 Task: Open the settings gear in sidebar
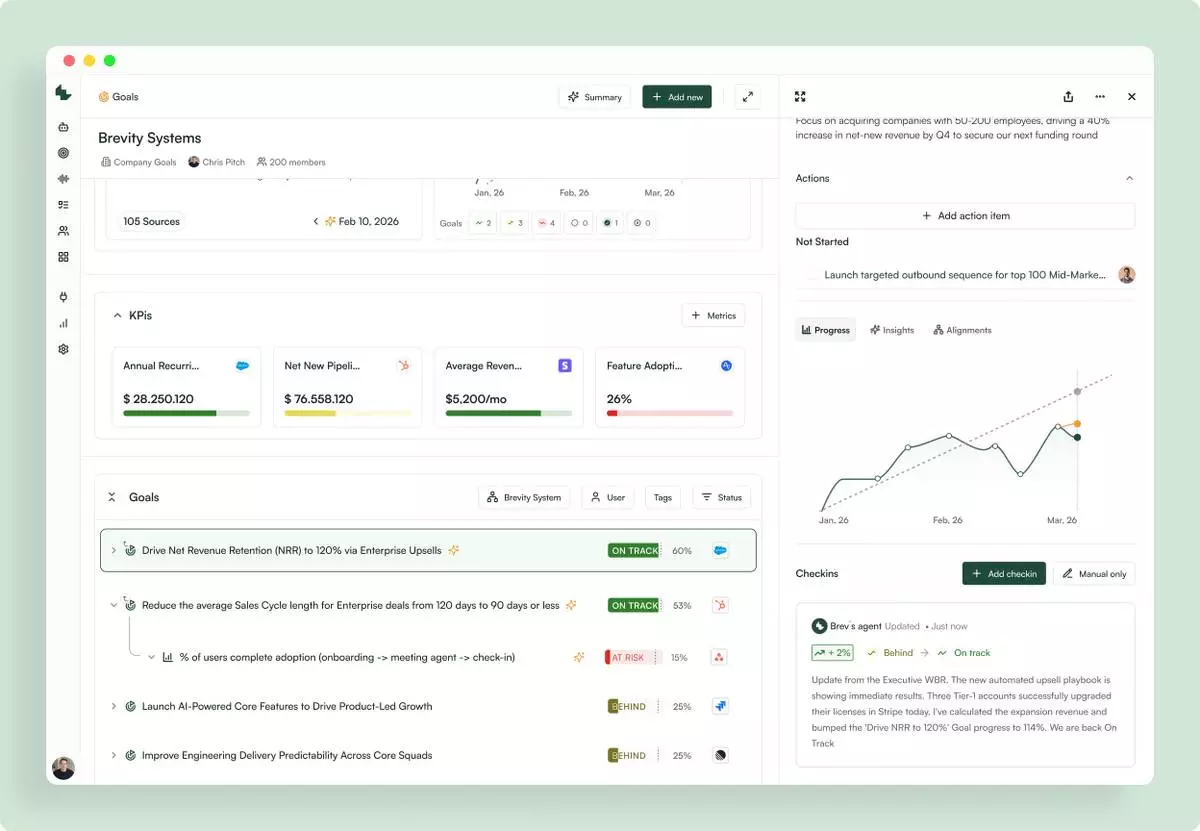(63, 349)
